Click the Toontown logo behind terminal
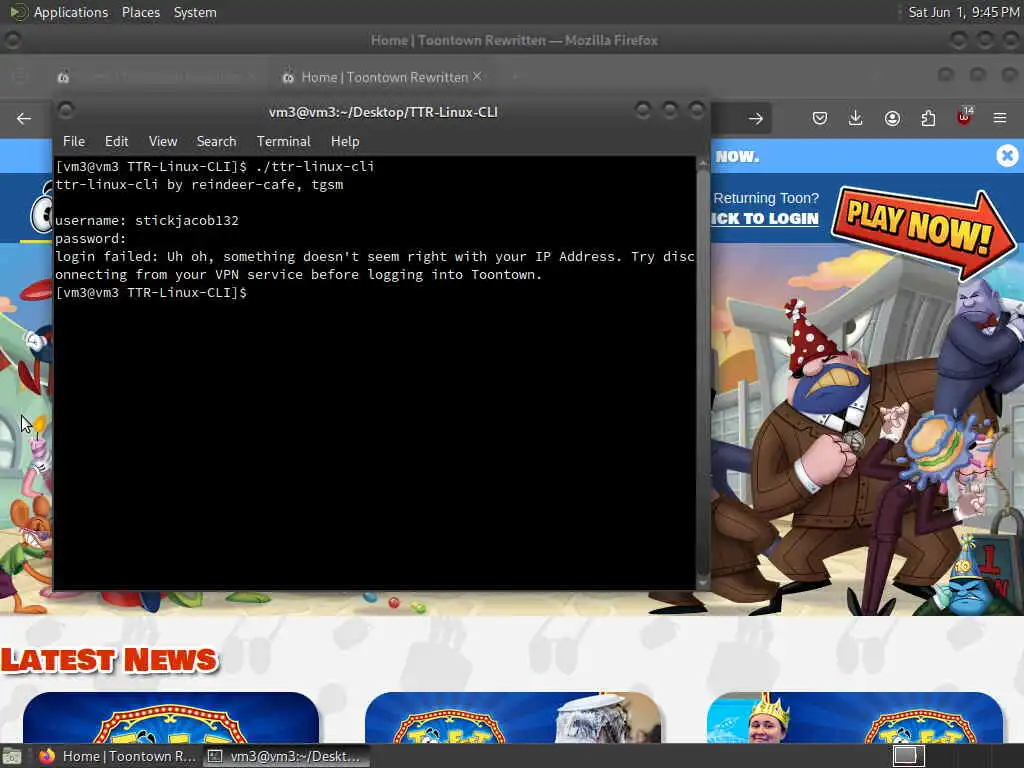This screenshot has height=768, width=1024. [41, 209]
